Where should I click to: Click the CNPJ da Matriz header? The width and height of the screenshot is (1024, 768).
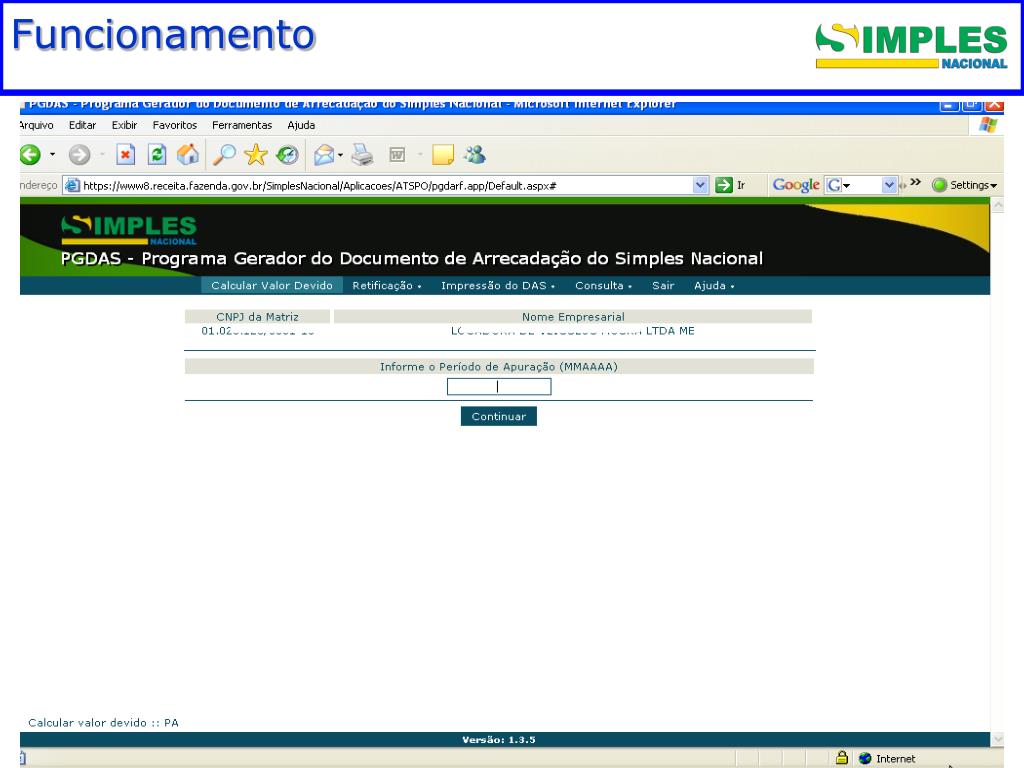257,317
